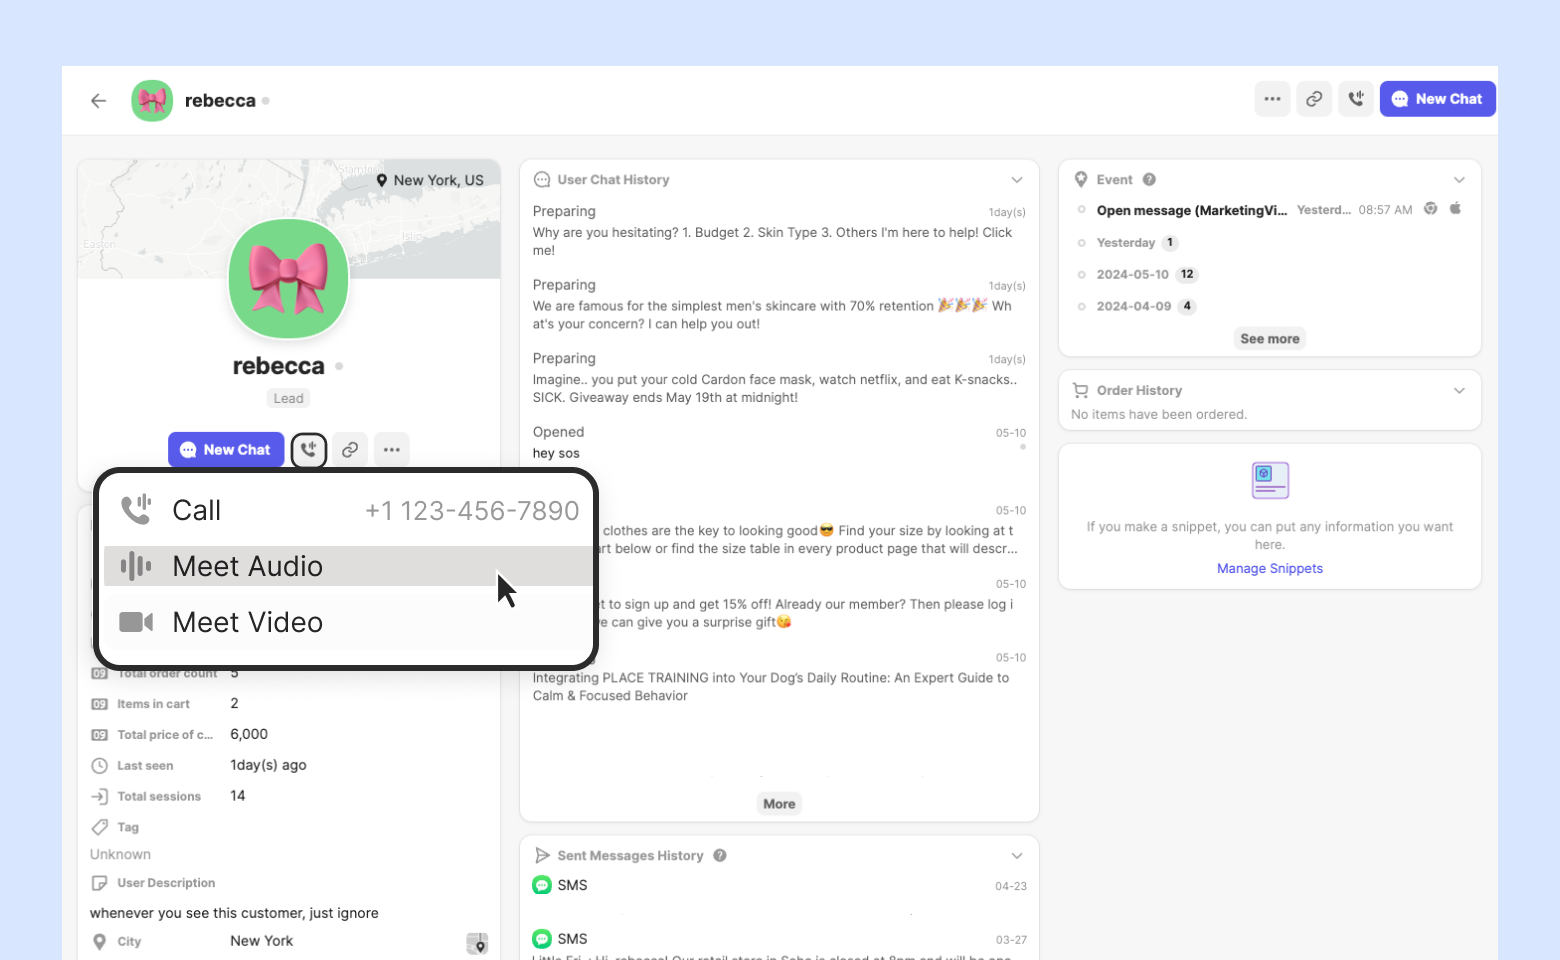
Task: Click the phone call icon in the top header
Action: pyautogui.click(x=1356, y=99)
